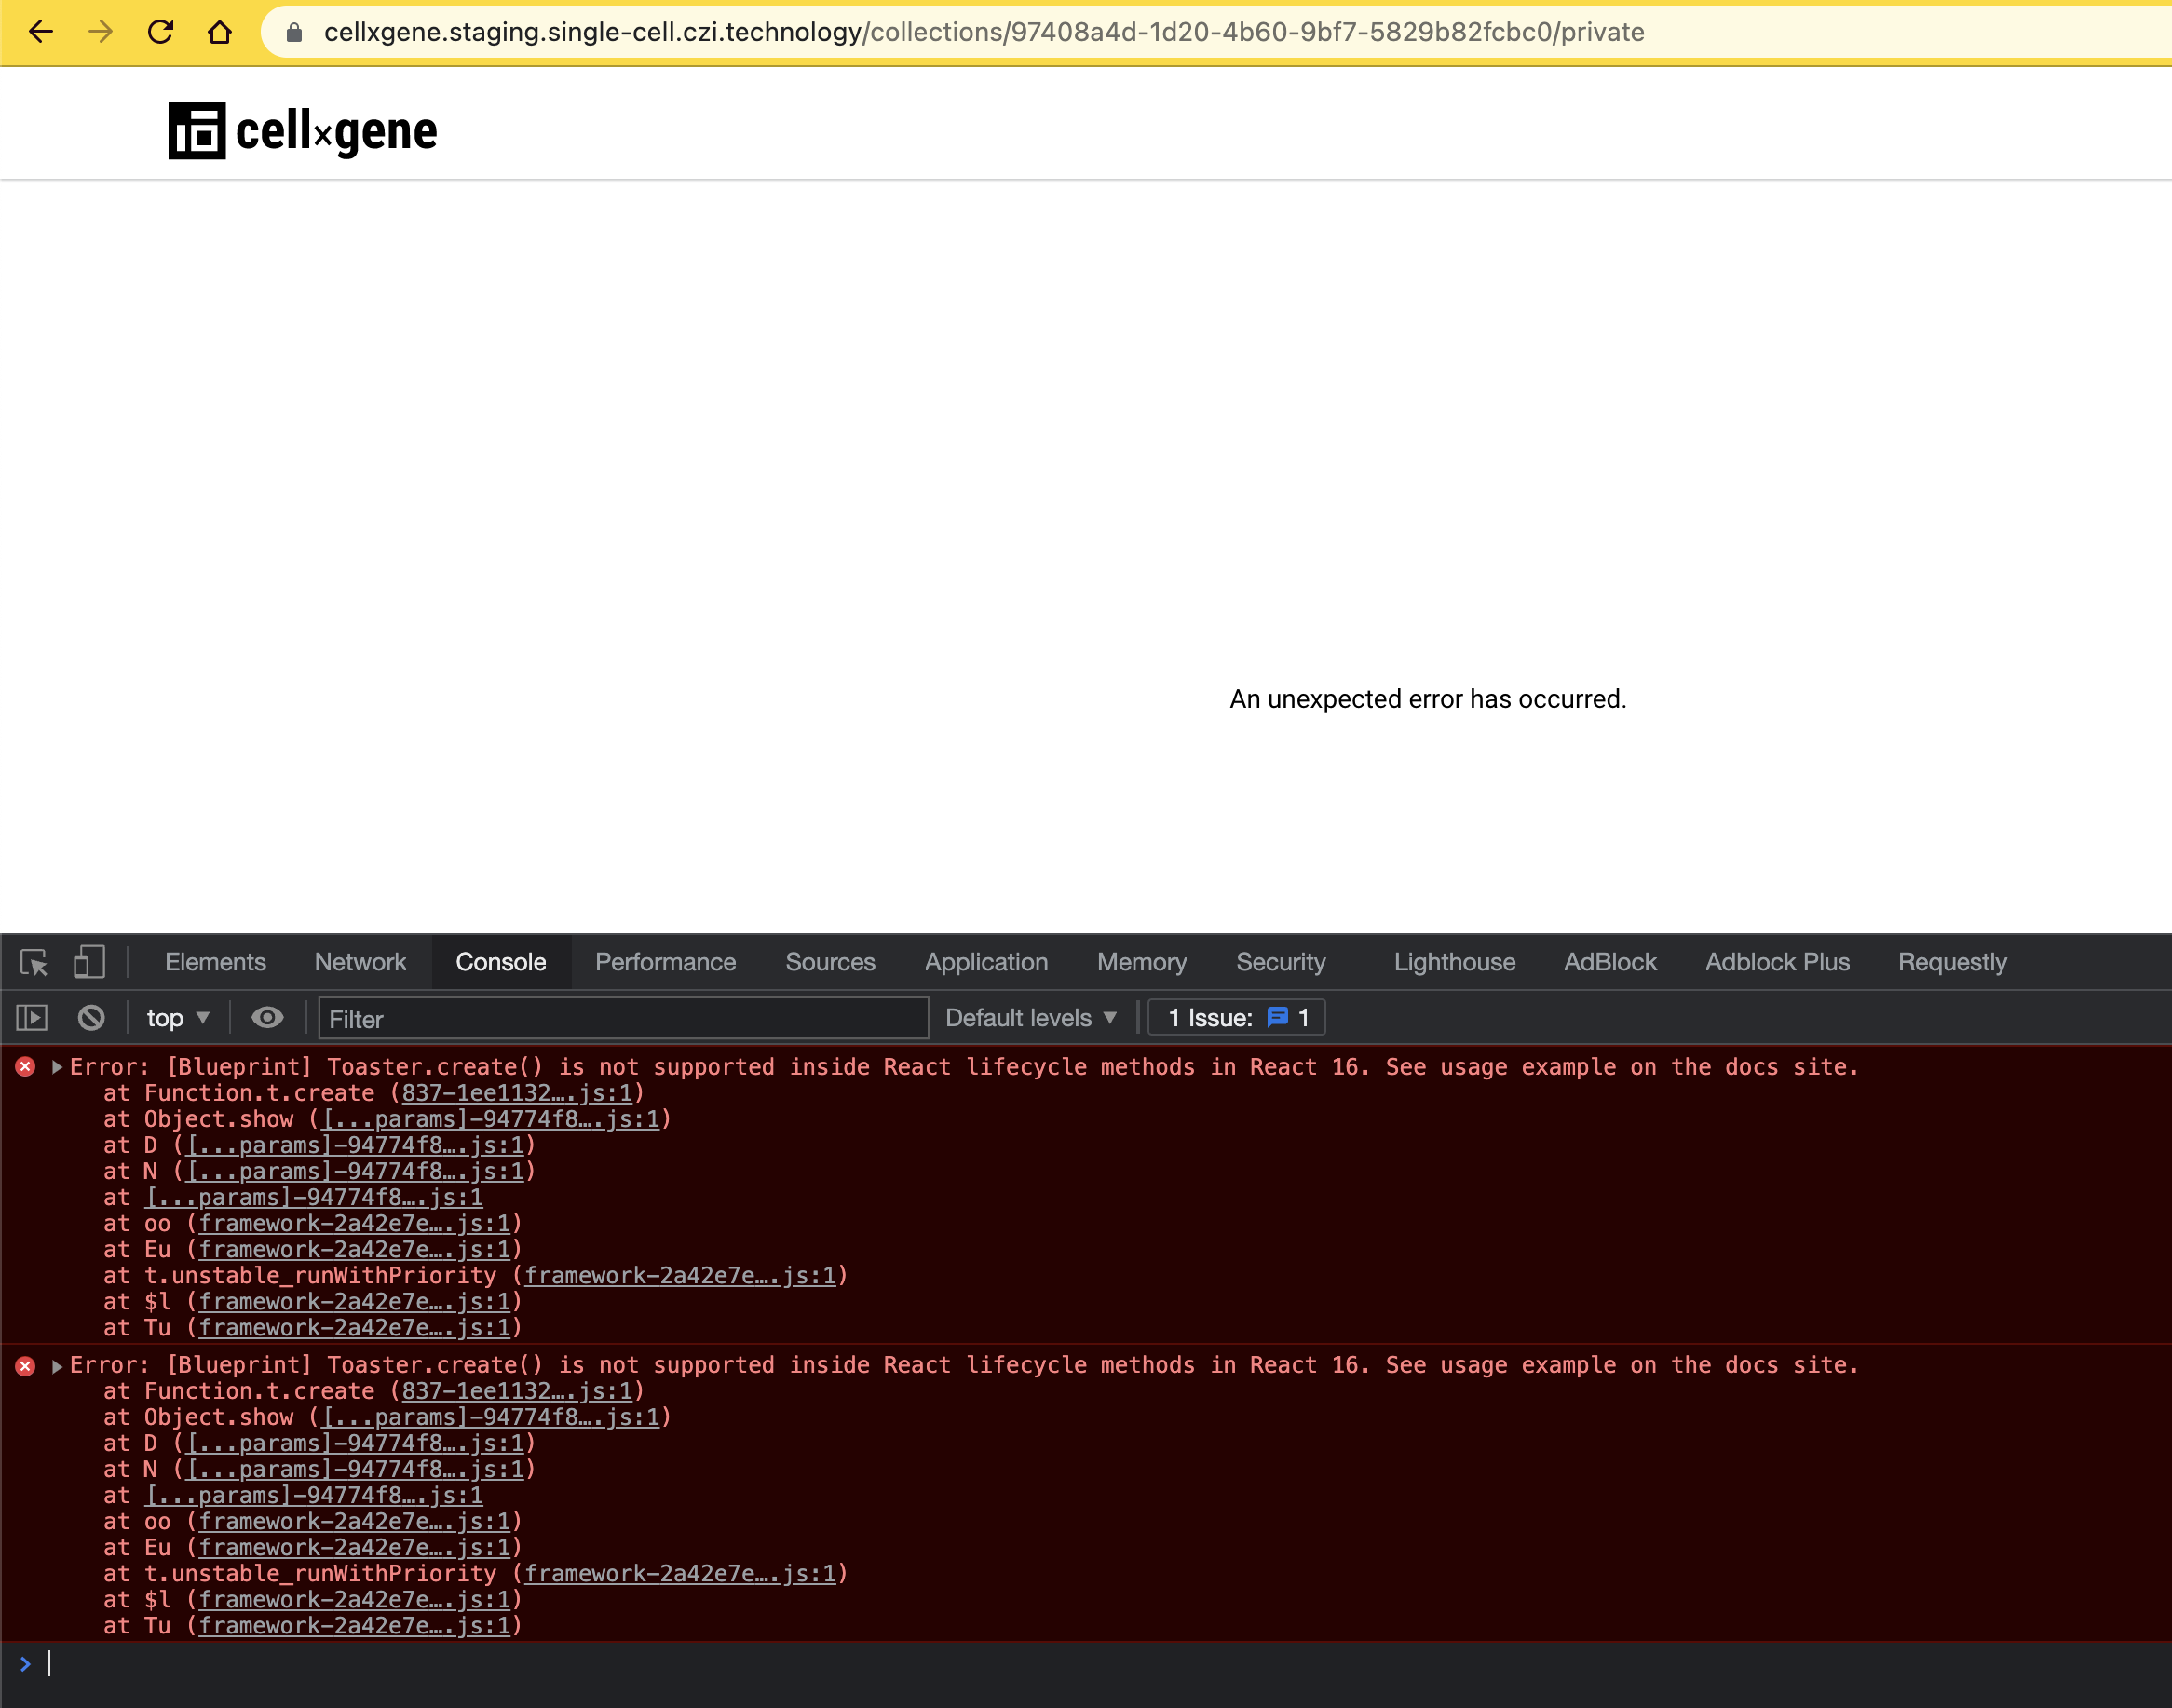Click the cellxgene logo
Viewport: 2172px width, 1708px height.
pos(302,130)
